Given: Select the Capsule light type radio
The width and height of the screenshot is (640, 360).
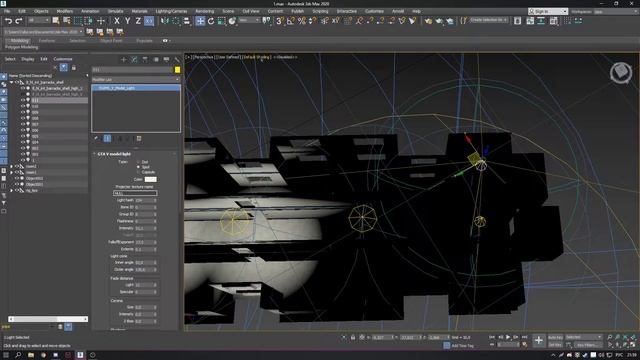Looking at the screenshot, I should coord(138,172).
